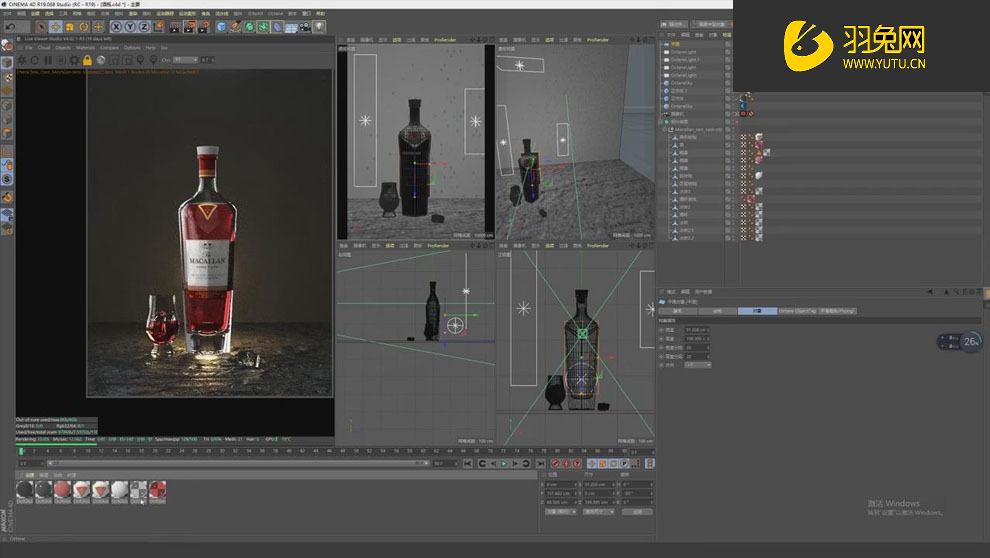
Task: Open the object coordinate mode dropdown
Action: (x=561, y=512)
